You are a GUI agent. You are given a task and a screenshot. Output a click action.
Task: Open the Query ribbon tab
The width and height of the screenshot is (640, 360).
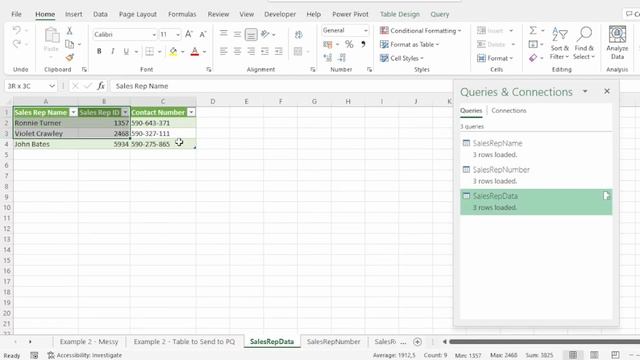[x=440, y=14]
